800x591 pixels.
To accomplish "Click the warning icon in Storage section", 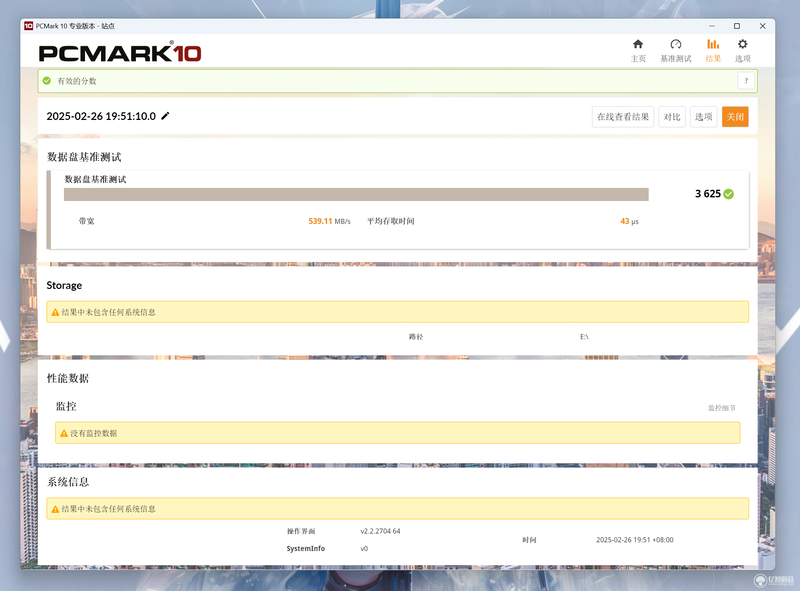I will (55, 312).
